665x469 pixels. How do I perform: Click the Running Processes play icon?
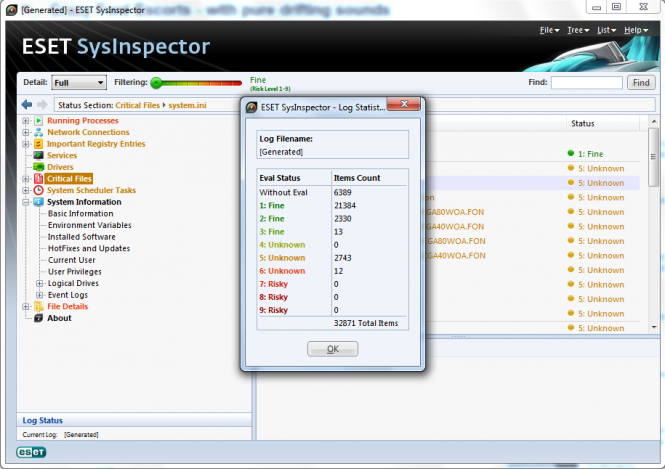(x=39, y=121)
